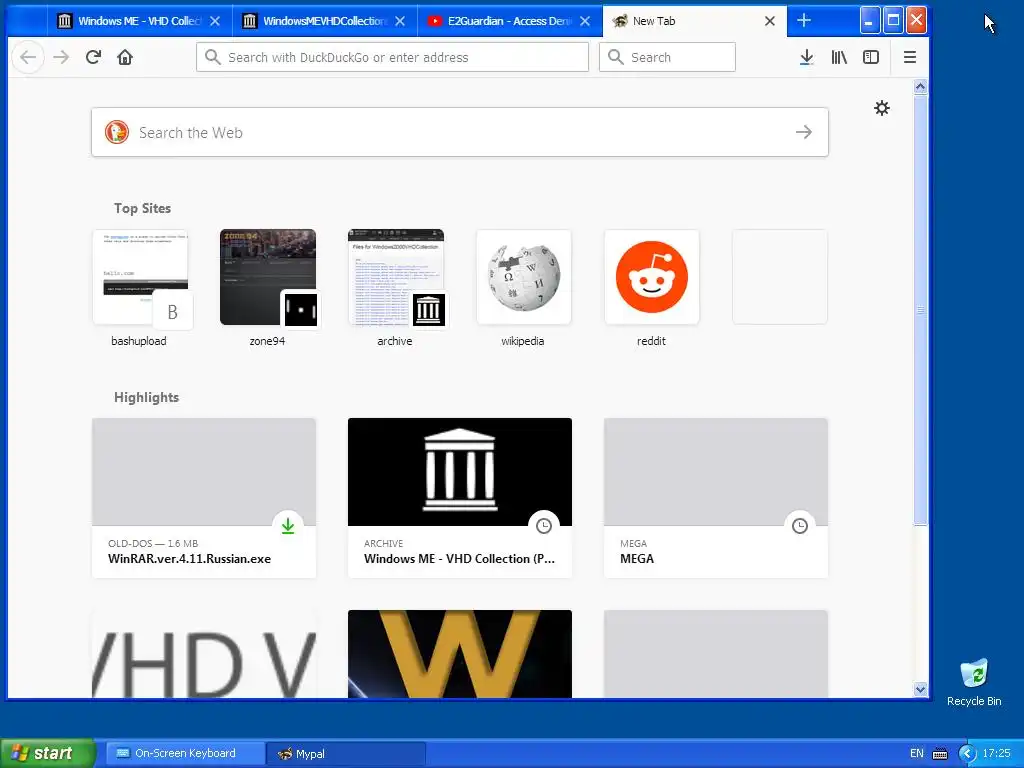Viewport: 1024px width, 768px height.
Task: Open the VHD highlight thumbnail
Action: point(204,654)
